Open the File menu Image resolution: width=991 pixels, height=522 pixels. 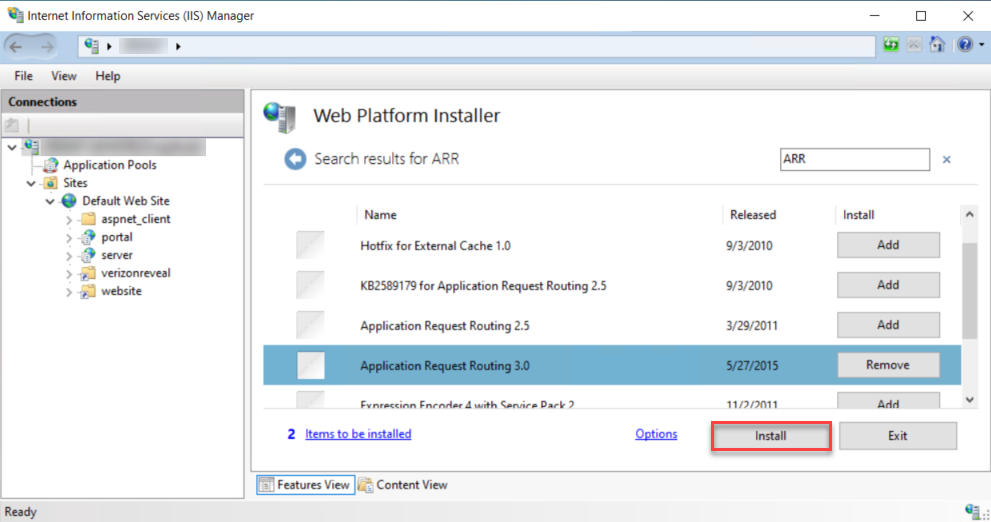pyautogui.click(x=23, y=76)
